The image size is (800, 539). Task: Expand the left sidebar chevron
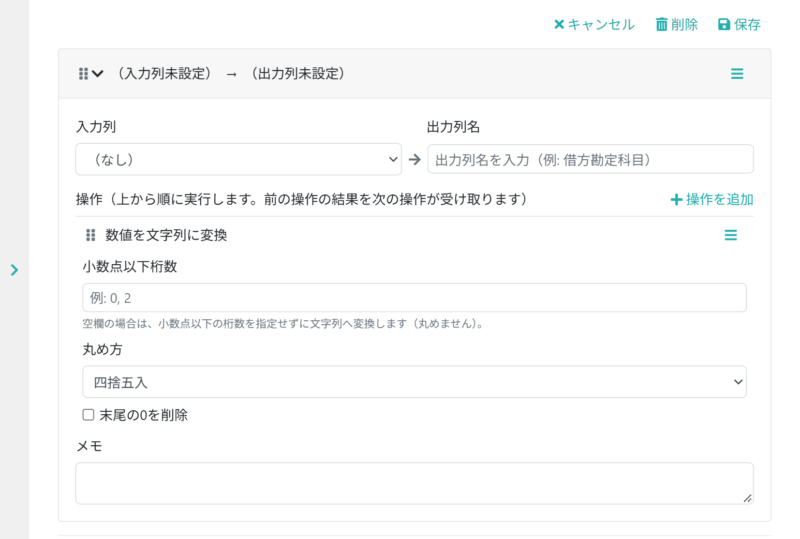[x=14, y=270]
